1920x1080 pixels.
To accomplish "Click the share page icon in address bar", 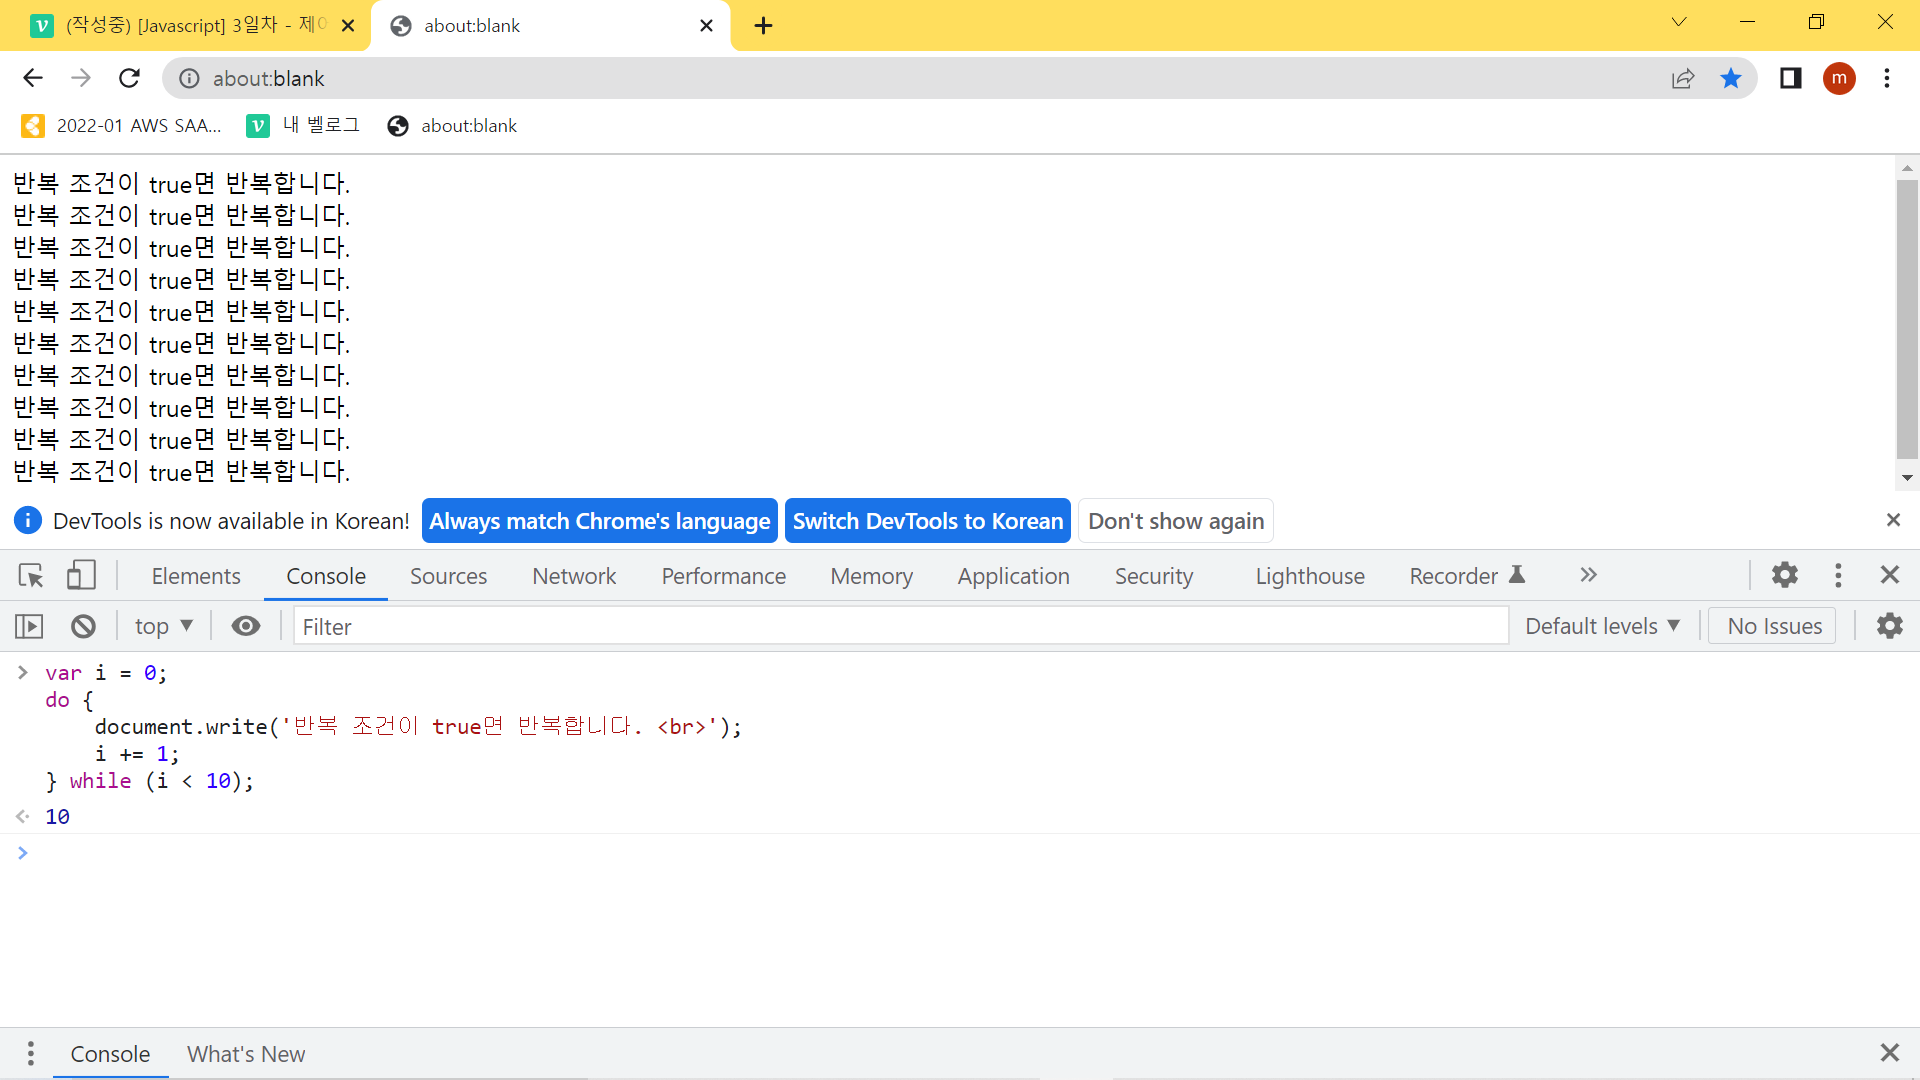I will 1683,78.
